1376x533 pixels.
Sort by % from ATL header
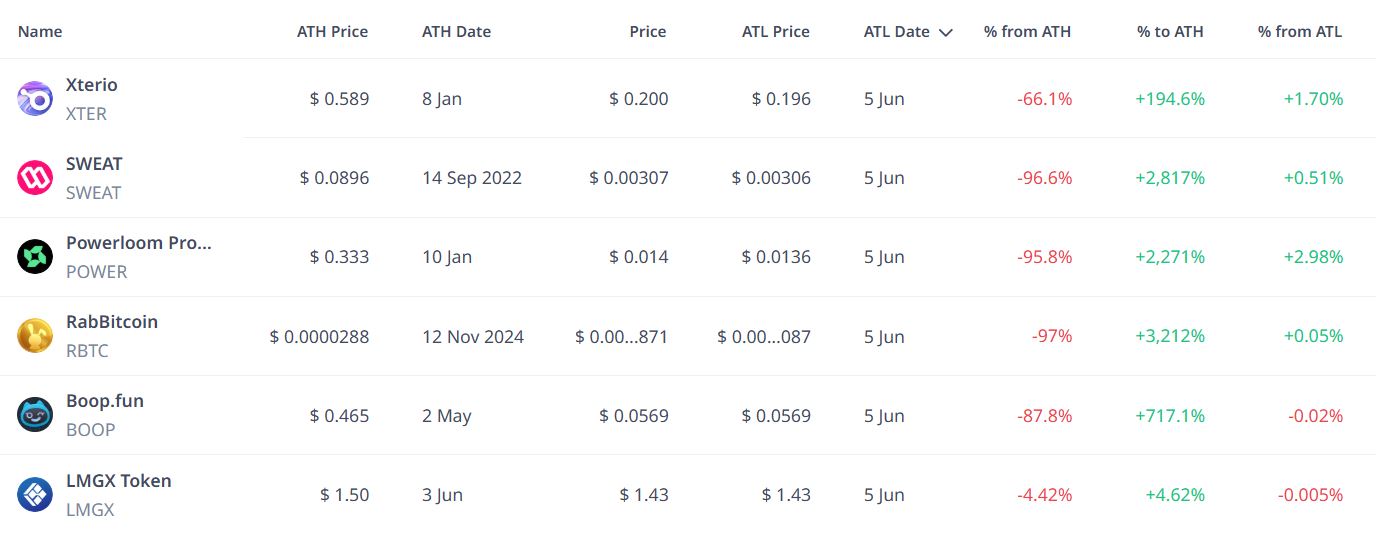(1300, 32)
